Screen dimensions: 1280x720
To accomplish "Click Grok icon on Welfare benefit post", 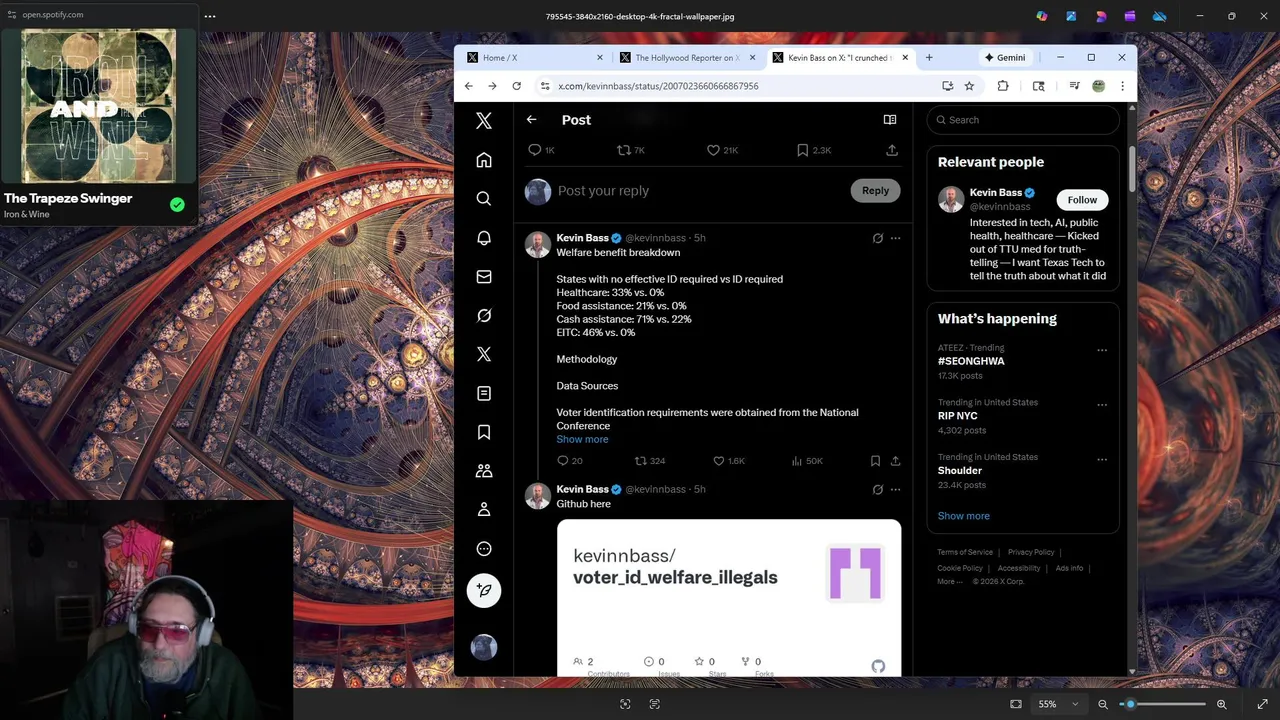I will pos(877,238).
